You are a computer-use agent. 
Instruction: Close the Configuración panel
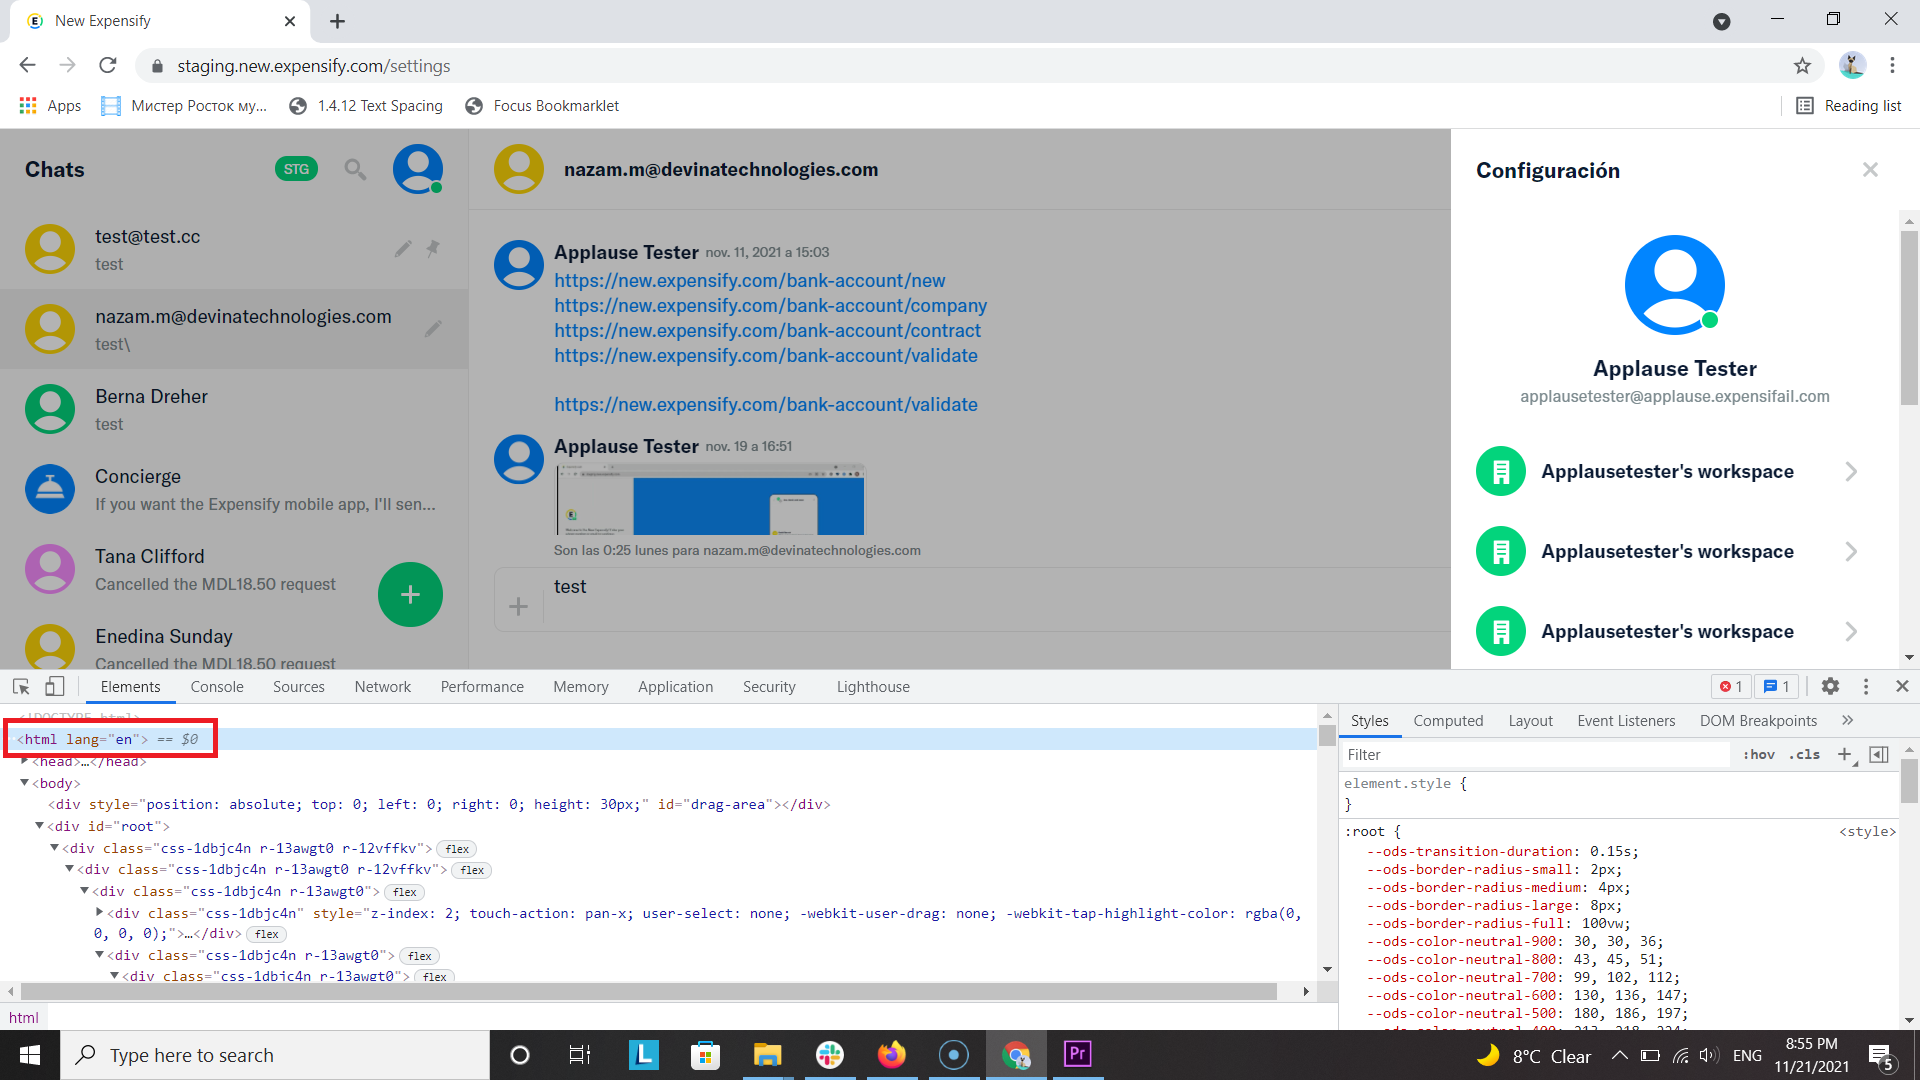[1870, 170]
